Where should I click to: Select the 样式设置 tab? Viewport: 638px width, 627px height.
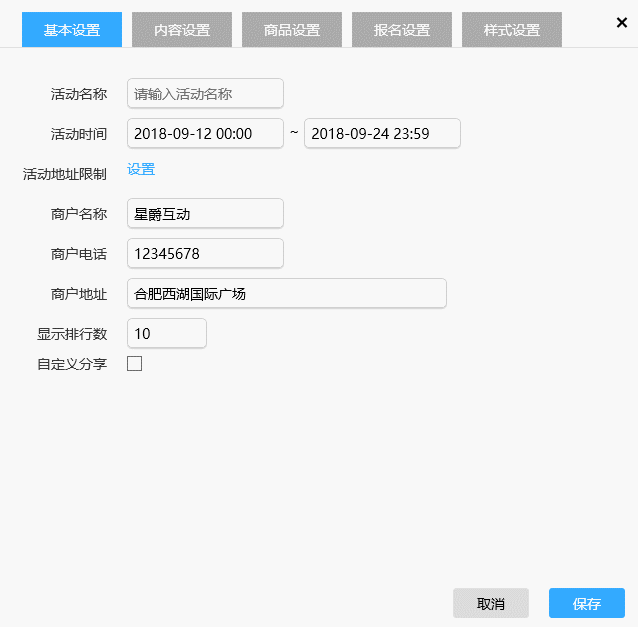(x=512, y=30)
